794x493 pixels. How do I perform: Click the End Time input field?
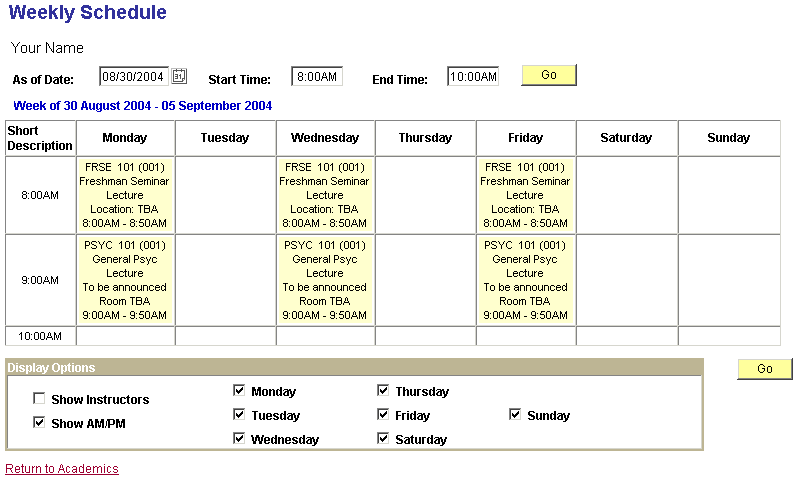[472, 77]
